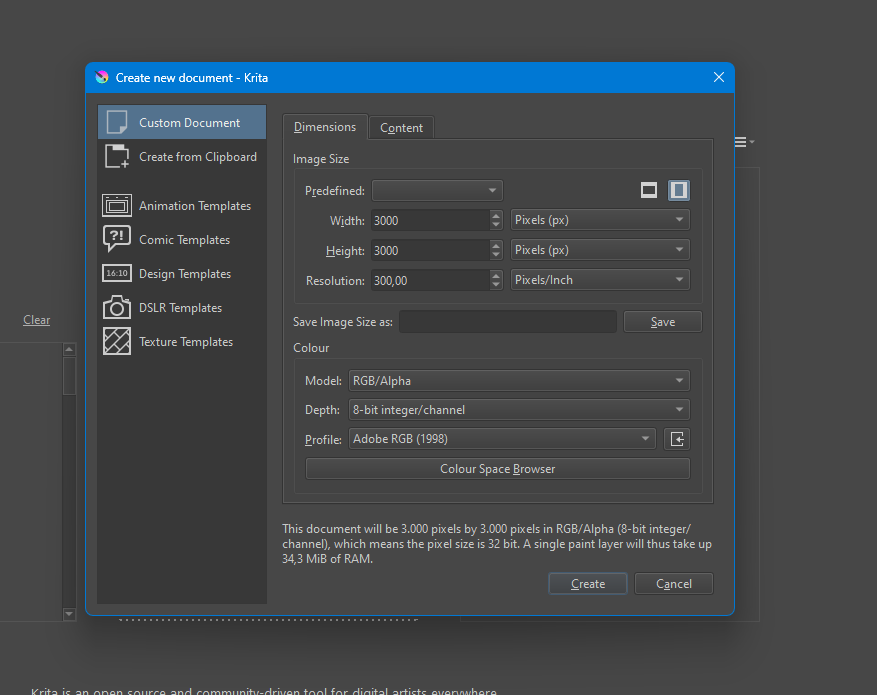Click the import colour profile icon

677,439
